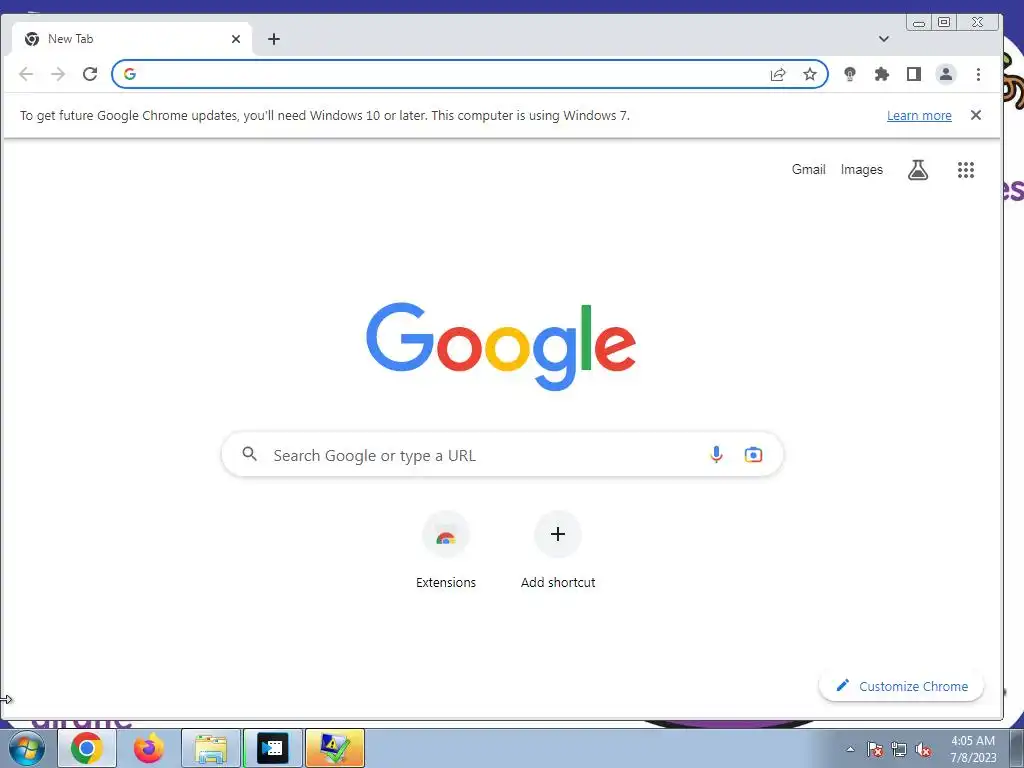Launch Firefox from the taskbar
This screenshot has height=768, width=1024.
pos(149,748)
